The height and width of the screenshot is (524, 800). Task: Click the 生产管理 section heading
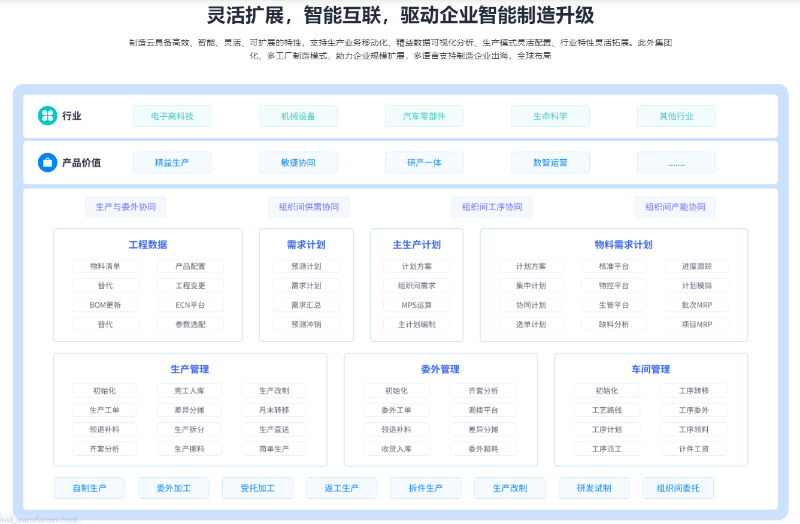point(190,369)
